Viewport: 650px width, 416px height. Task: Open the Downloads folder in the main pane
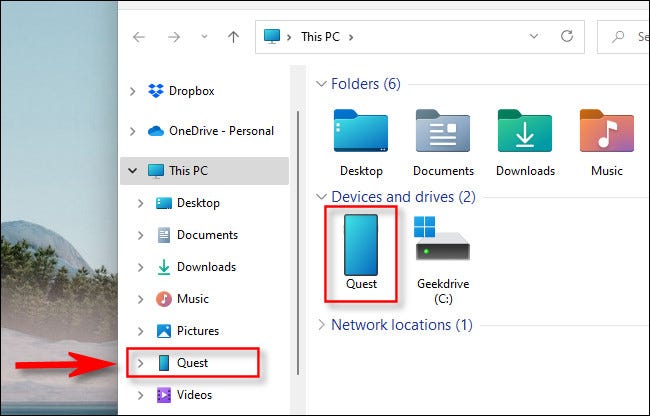(x=524, y=142)
